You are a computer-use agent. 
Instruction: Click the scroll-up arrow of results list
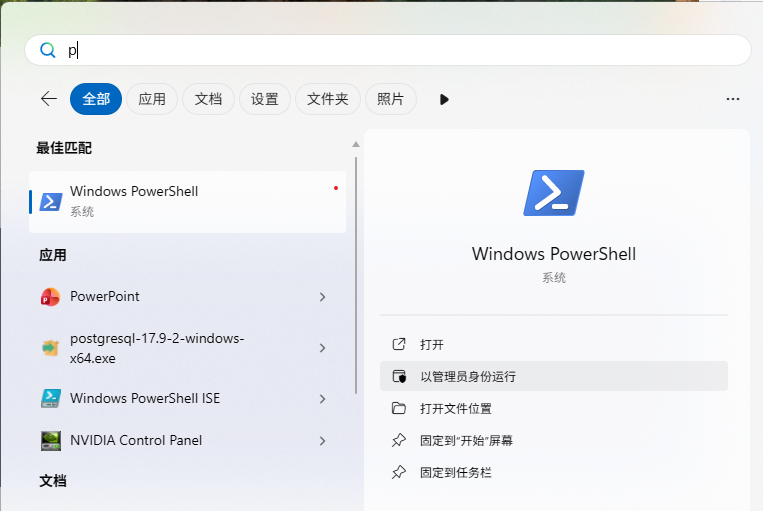(356, 144)
